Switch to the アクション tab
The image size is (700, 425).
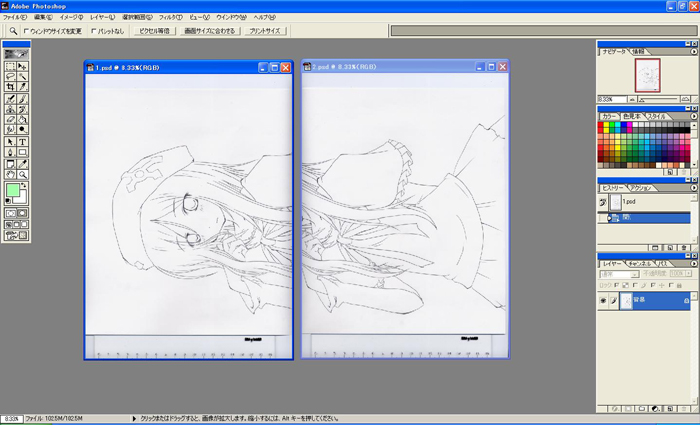[641, 188]
